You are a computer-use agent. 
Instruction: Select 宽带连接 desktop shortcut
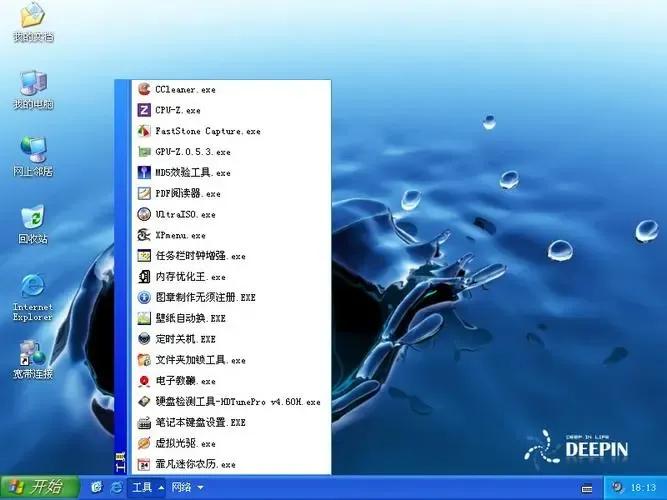click(x=33, y=360)
